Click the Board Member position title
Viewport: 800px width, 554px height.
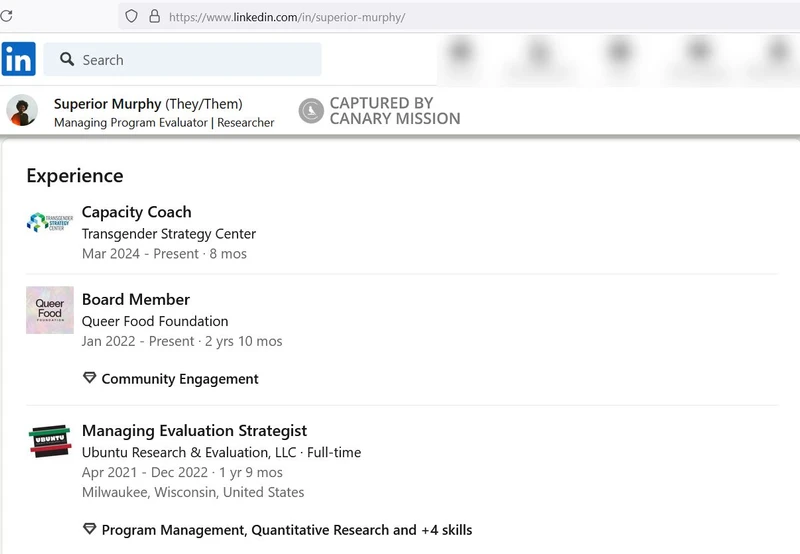coord(136,299)
